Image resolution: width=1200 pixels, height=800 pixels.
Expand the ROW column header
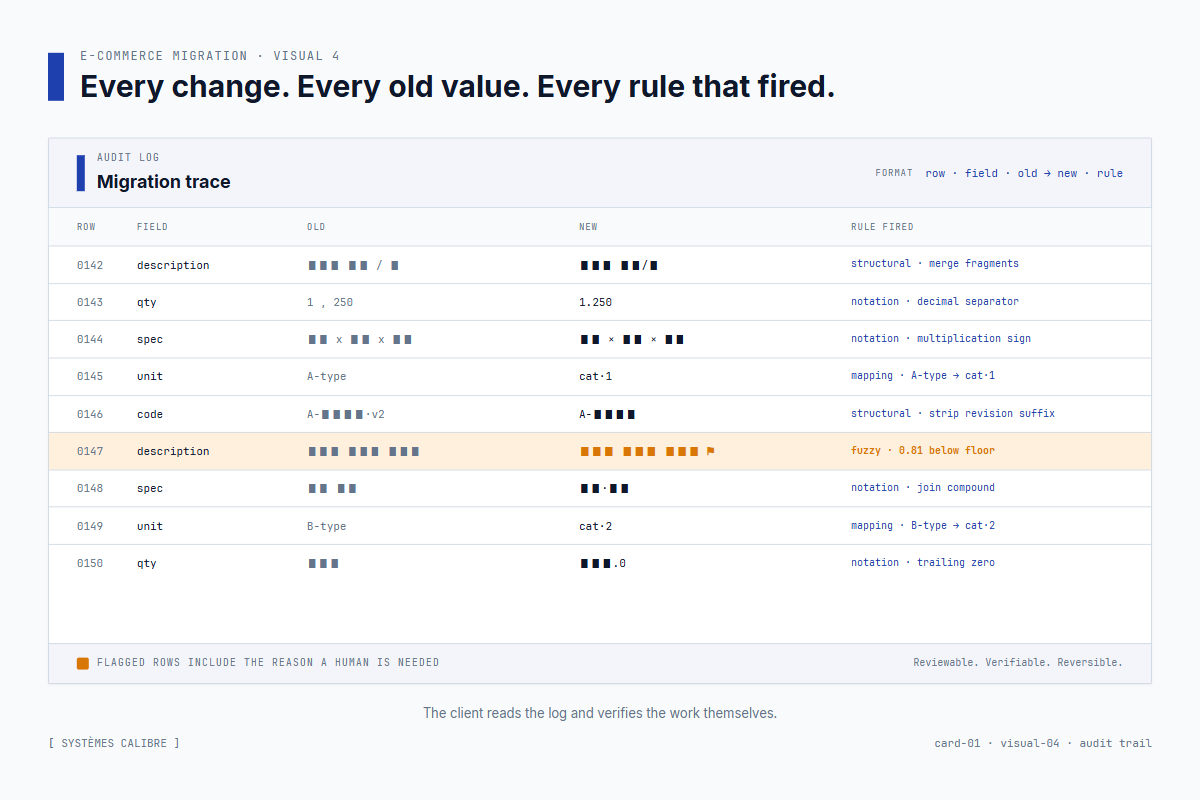86,226
